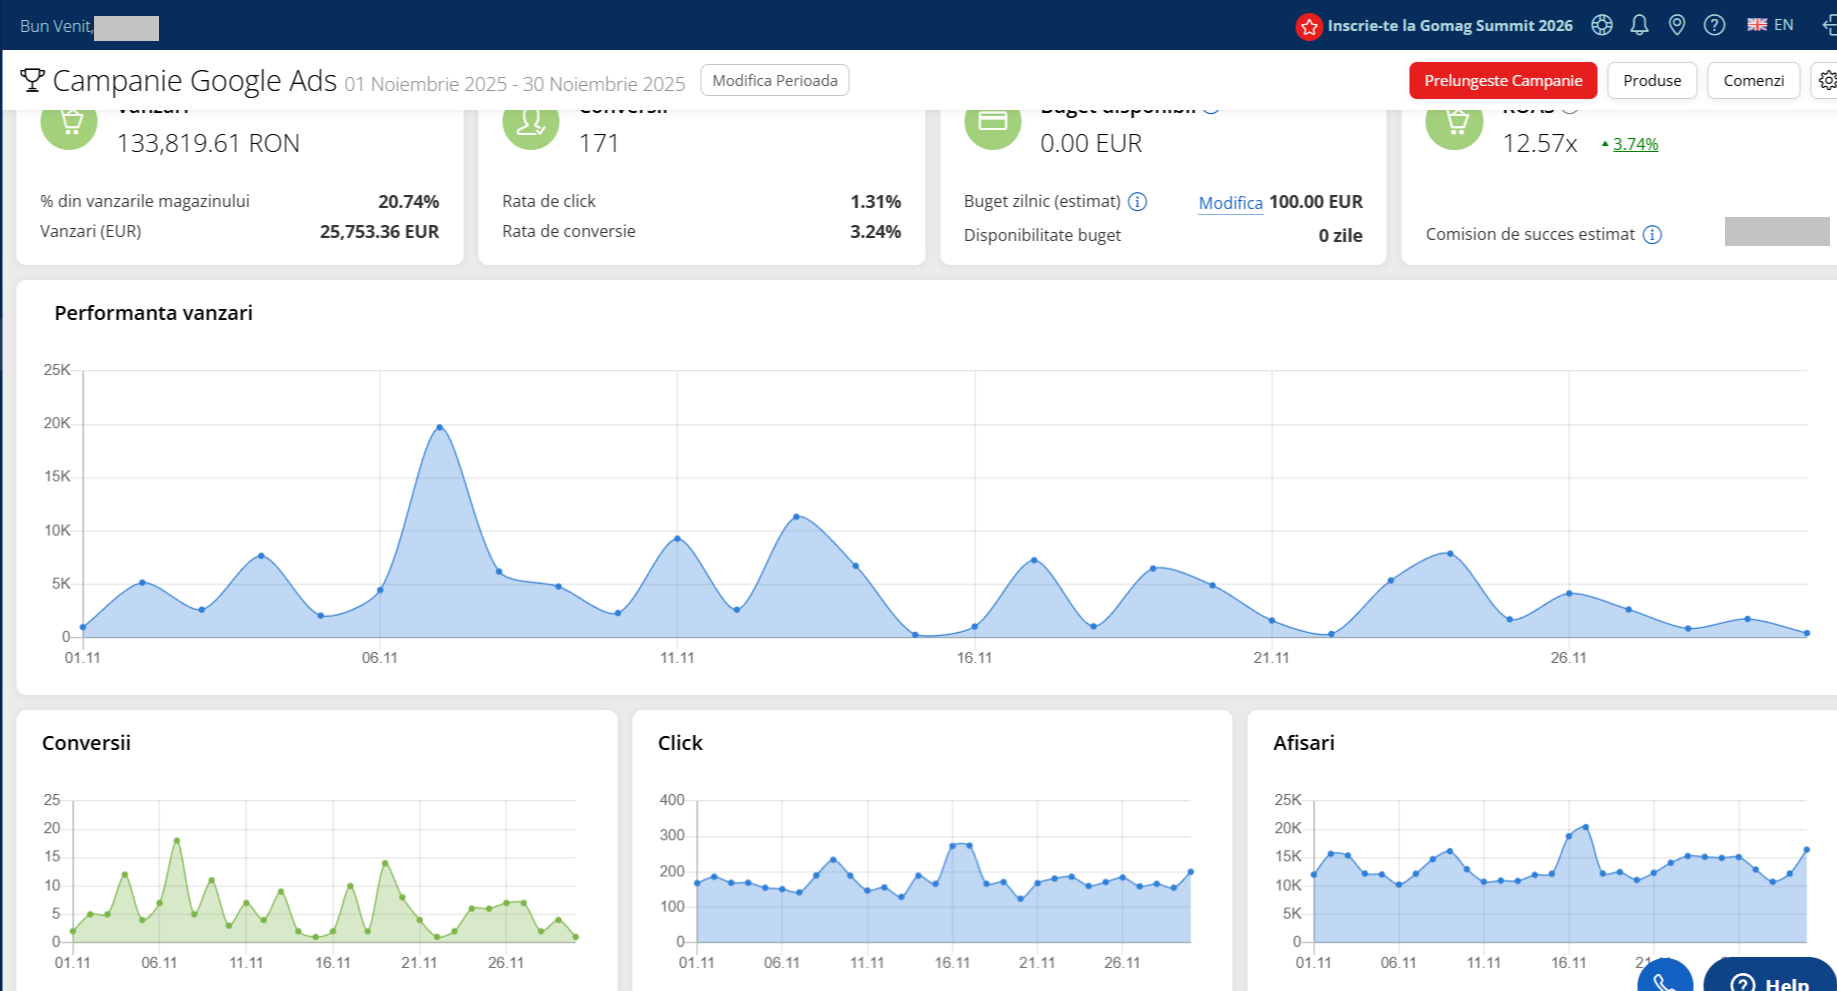Open the Produse tab
Image resolution: width=1837 pixels, height=991 pixels.
(x=1651, y=81)
